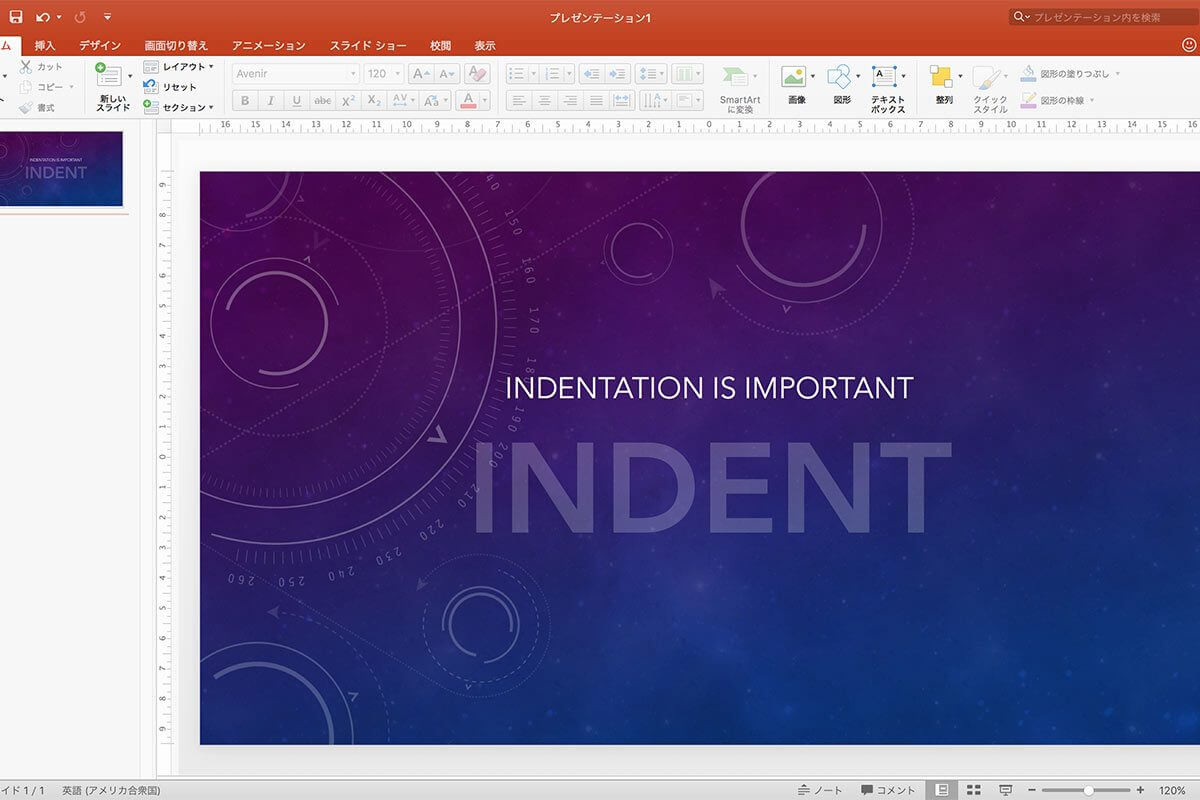Click the font color A swatch
This screenshot has height=800, width=1200.
point(467,100)
